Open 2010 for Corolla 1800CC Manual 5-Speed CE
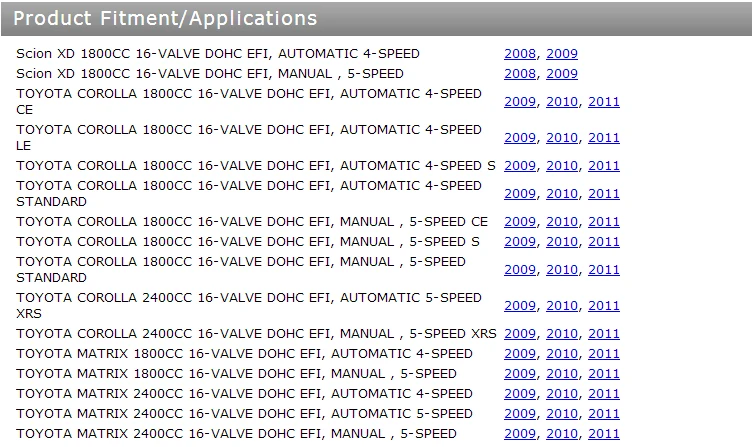 click(562, 222)
